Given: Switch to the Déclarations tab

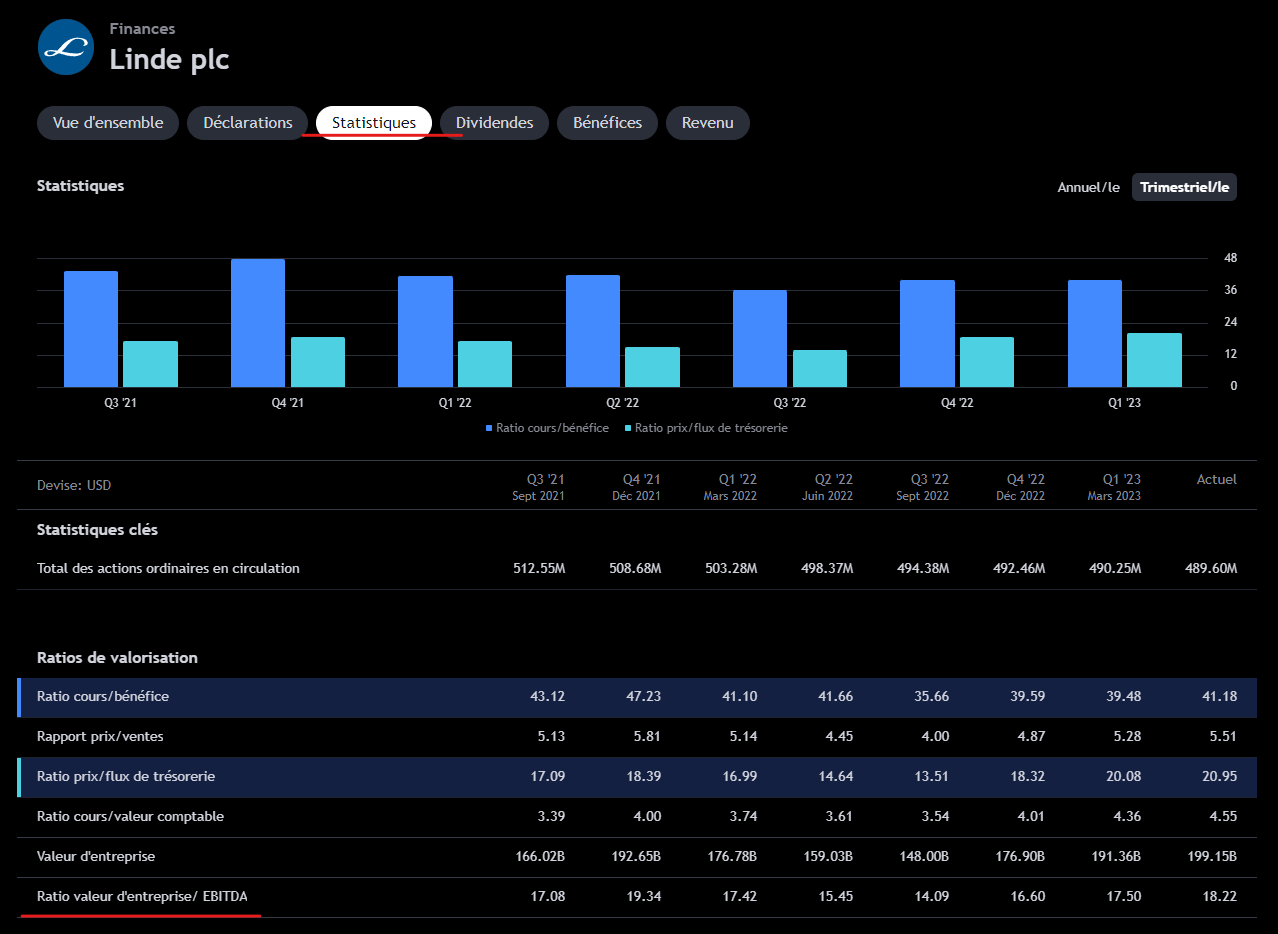Looking at the screenshot, I should pyautogui.click(x=248, y=123).
